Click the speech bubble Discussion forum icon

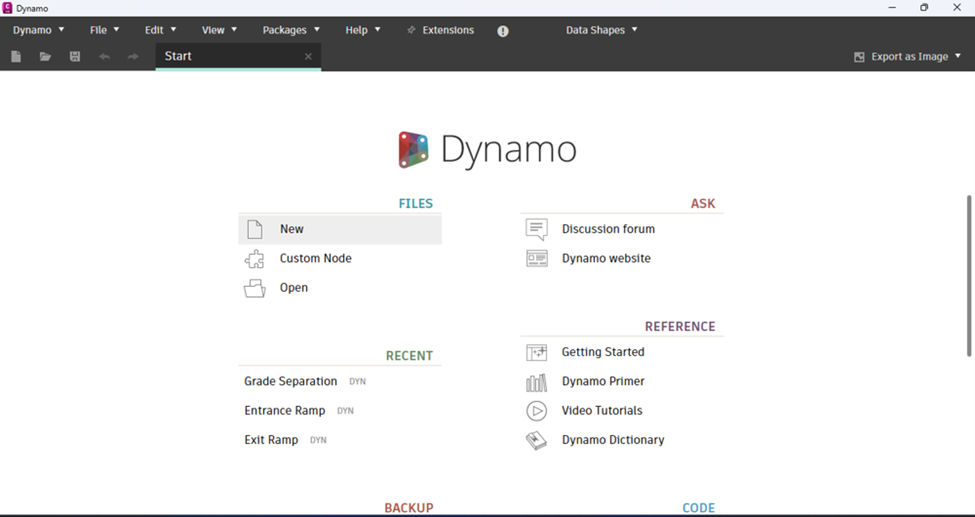point(537,229)
